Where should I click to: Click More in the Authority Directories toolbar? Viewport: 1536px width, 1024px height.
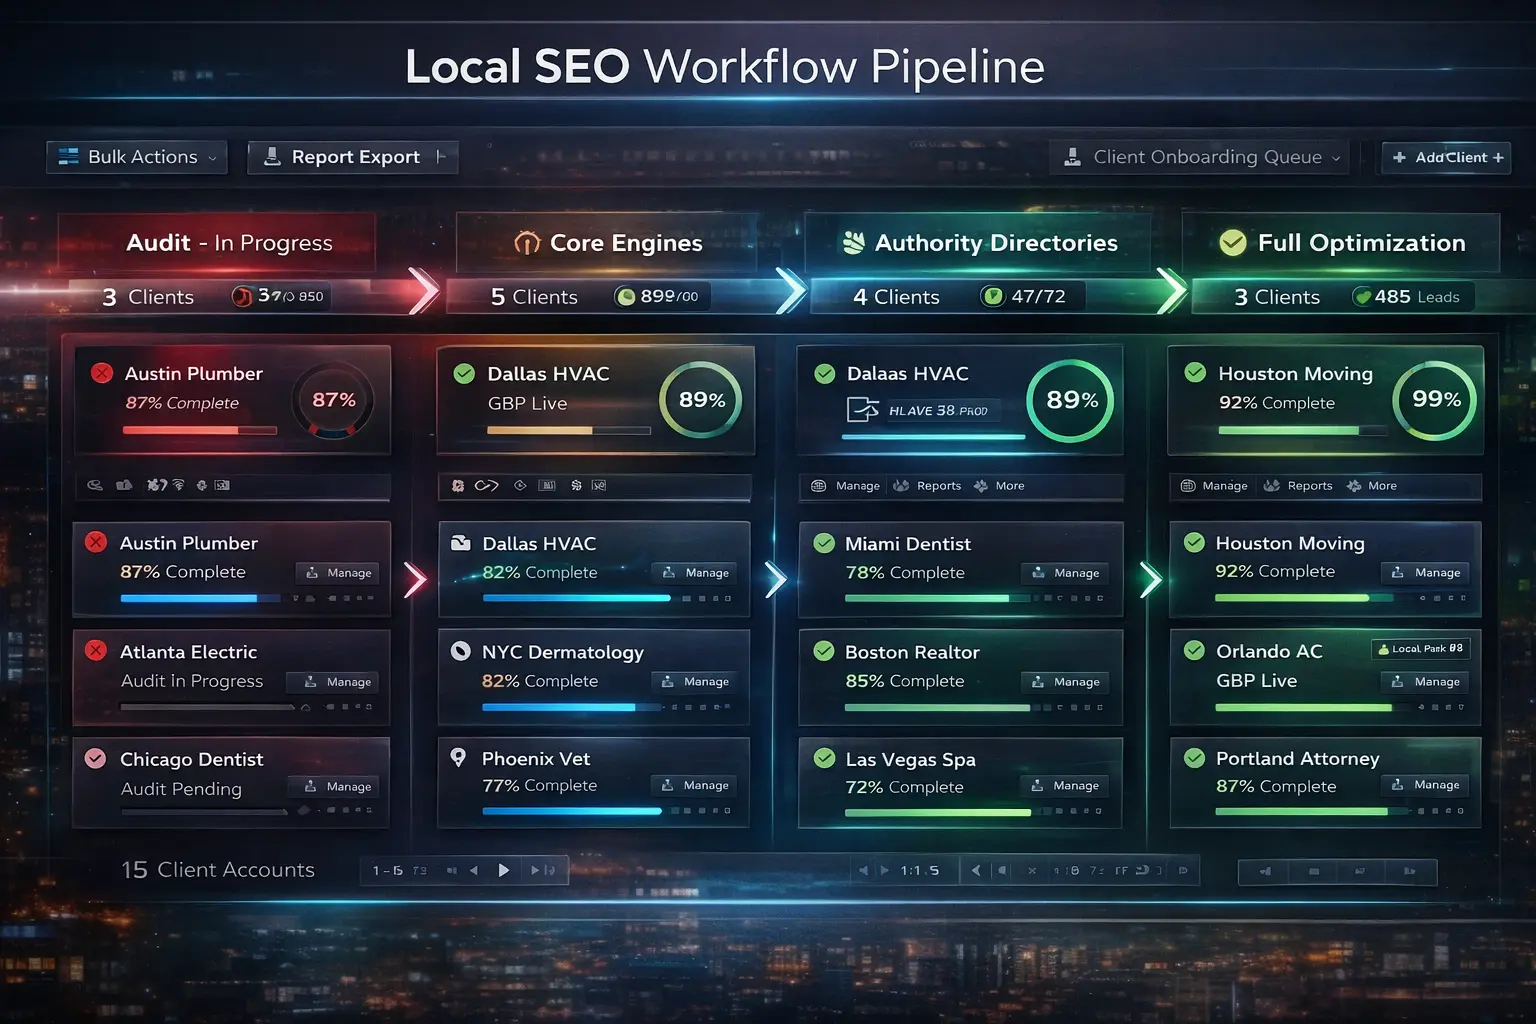coord(999,486)
